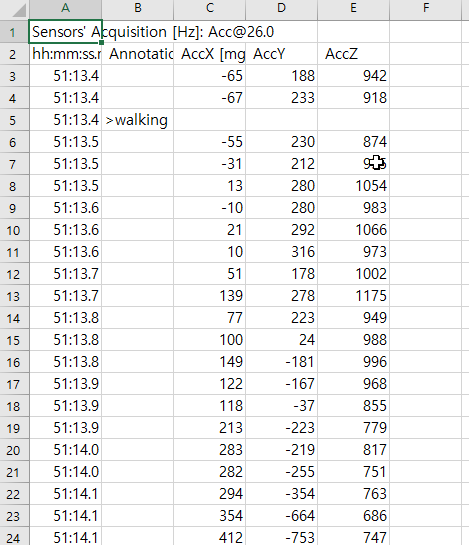Select row 5 header
Screen dimensions: 469x545
point(14,120)
